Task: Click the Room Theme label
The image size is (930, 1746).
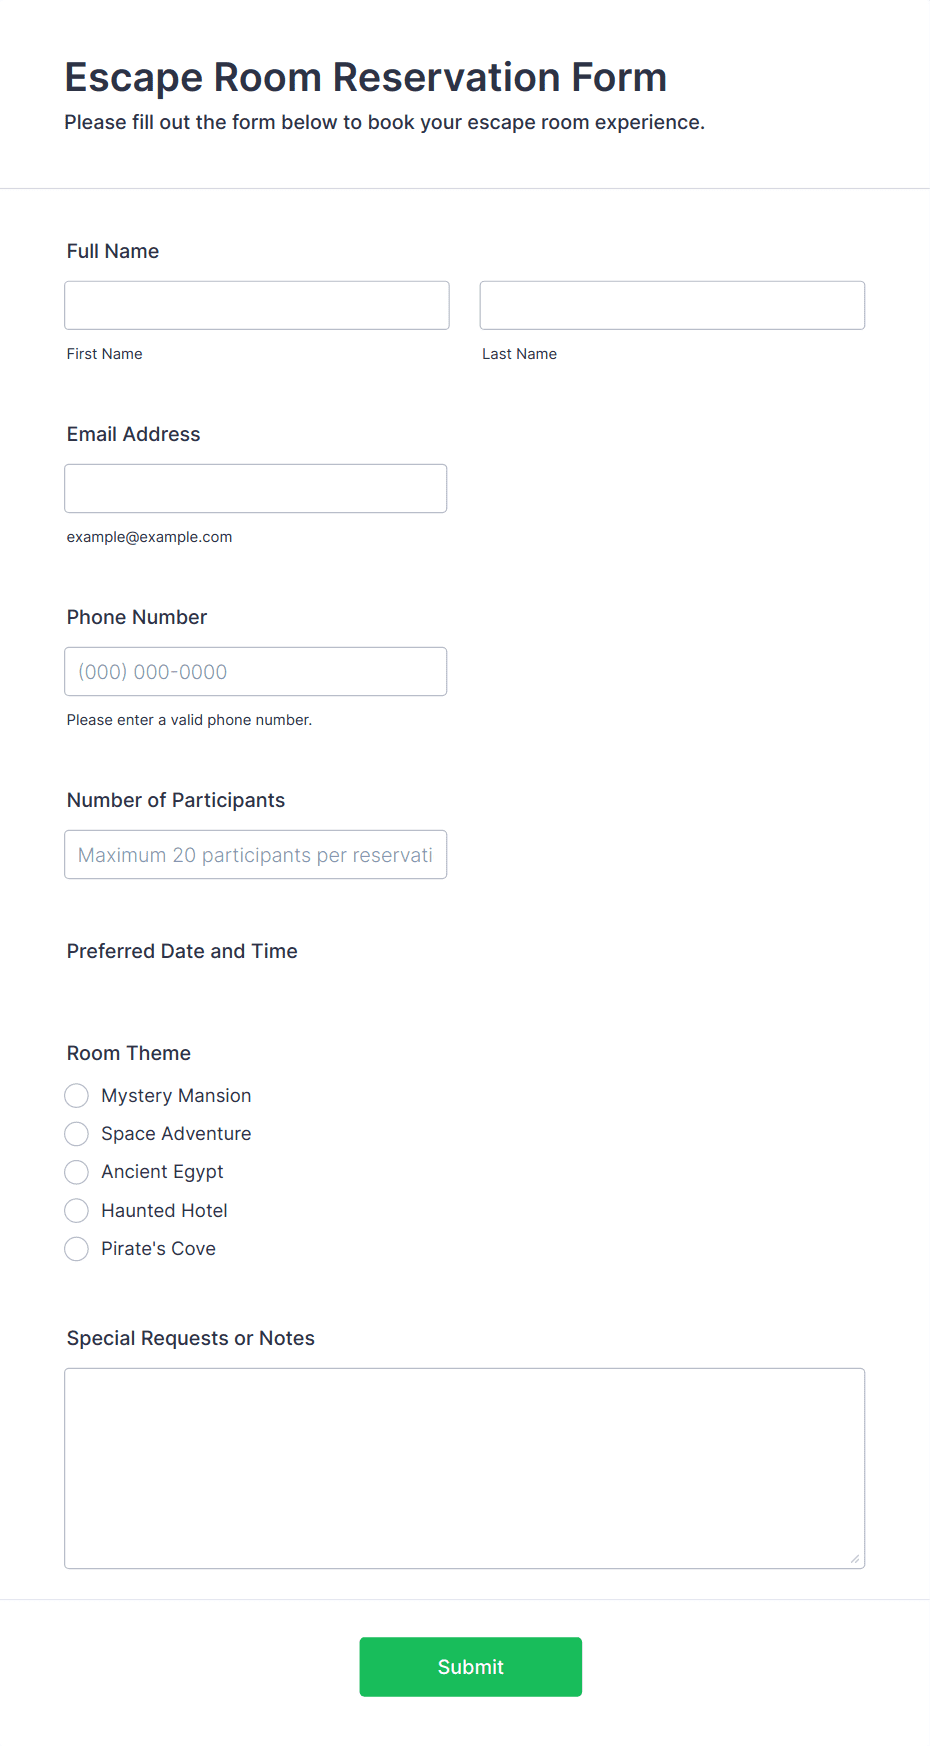Action: tap(129, 1053)
